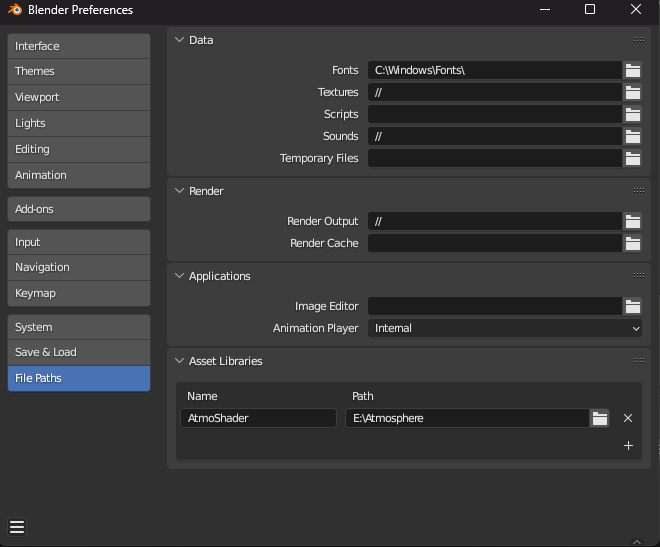Open the preferences hamburger menu

tap(17, 527)
